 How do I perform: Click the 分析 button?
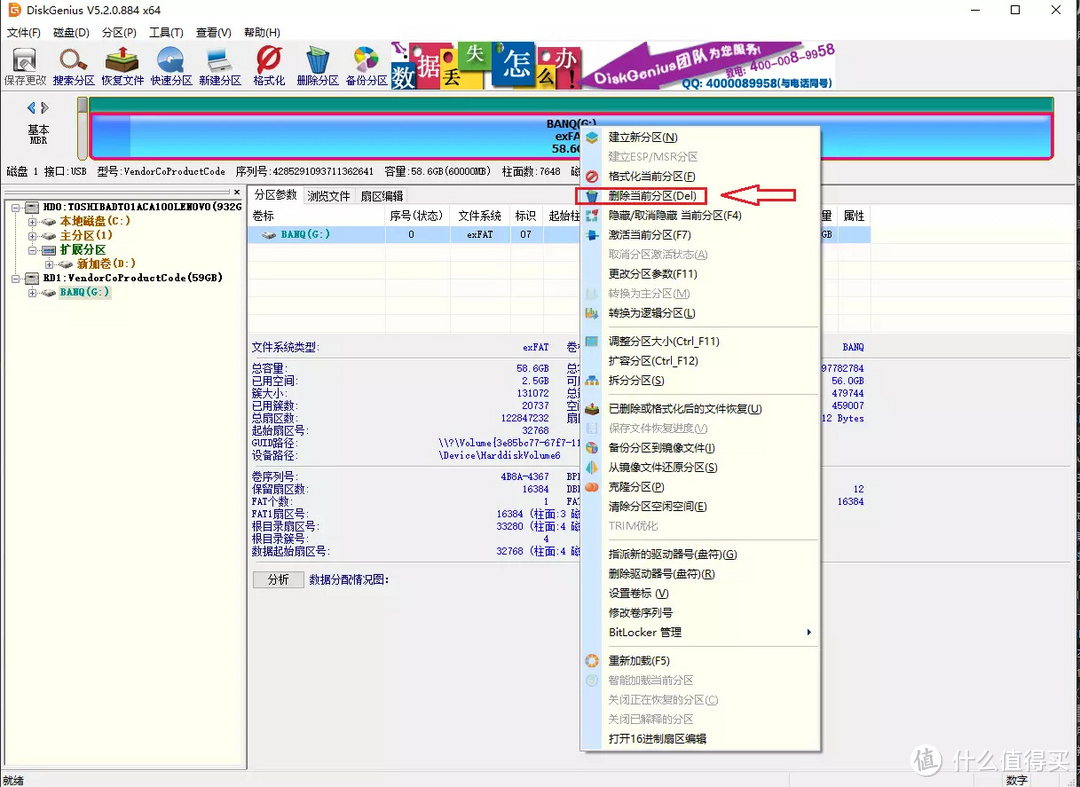278,580
